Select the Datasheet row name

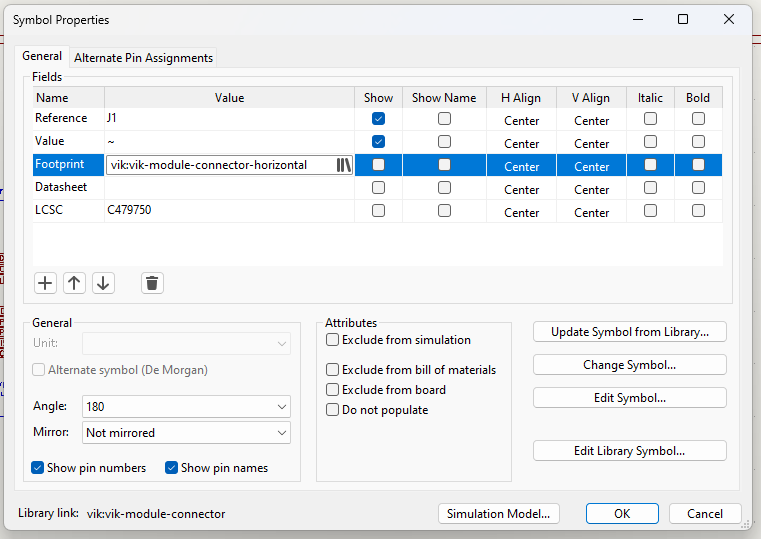click(68, 188)
